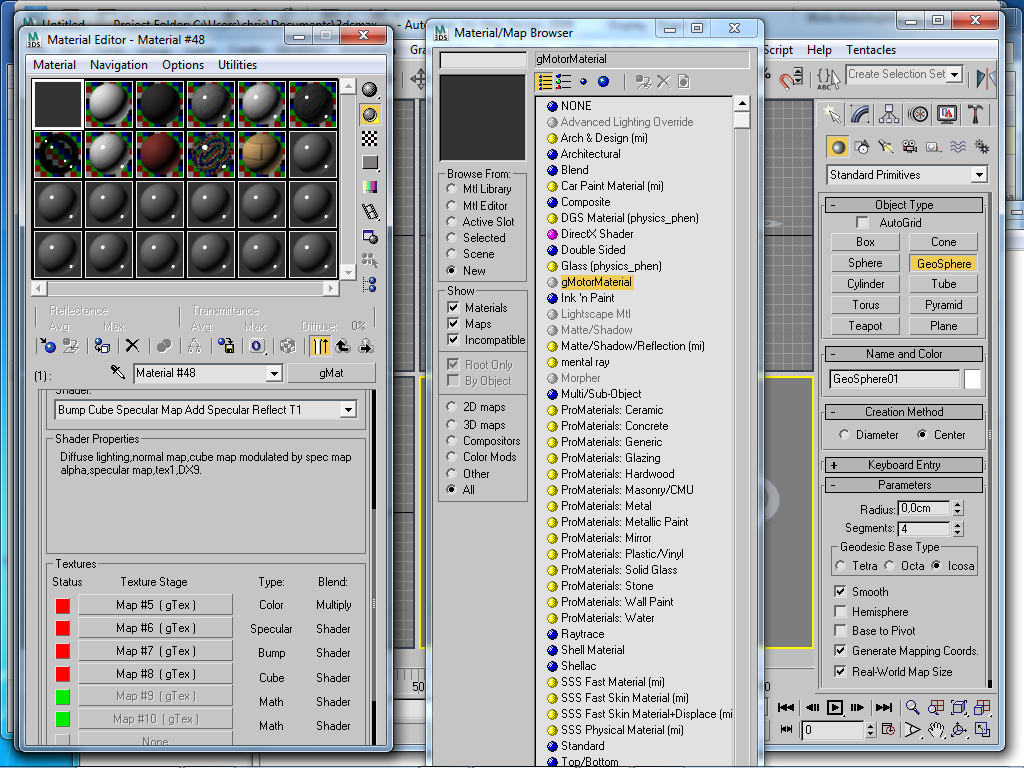Image resolution: width=1024 pixels, height=768 pixels.
Task: Collapse the Creation Method rollout
Action: (904, 412)
